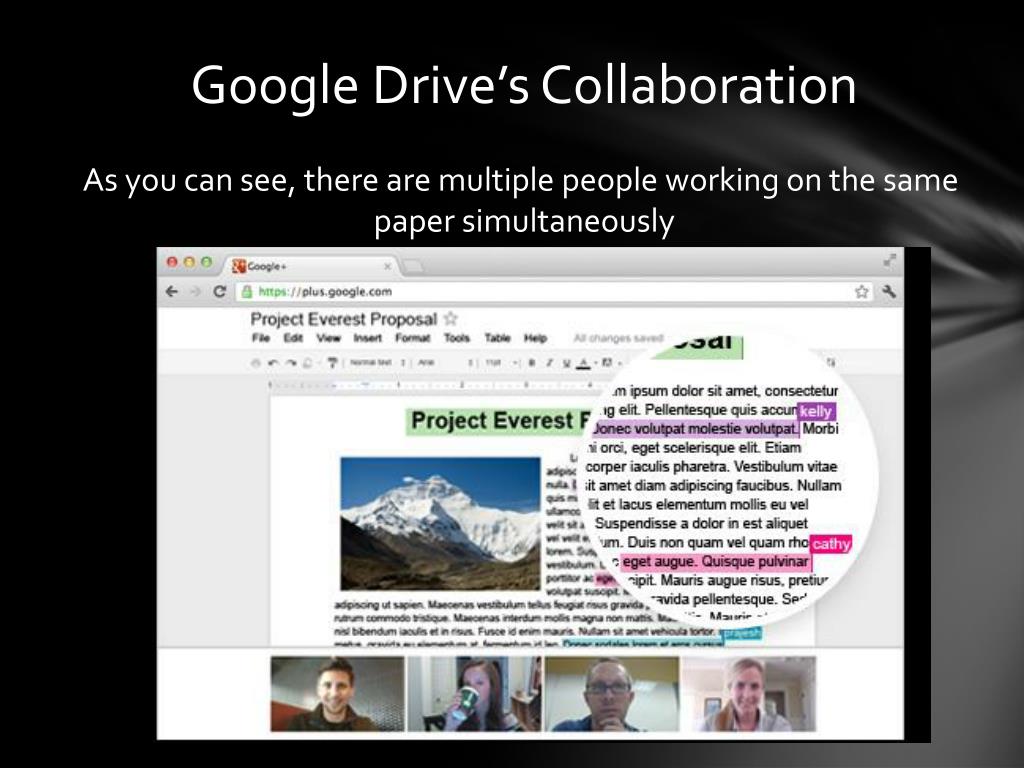The width and height of the screenshot is (1024, 768).
Task: Open the Arial font dropdown
Action: 444,362
